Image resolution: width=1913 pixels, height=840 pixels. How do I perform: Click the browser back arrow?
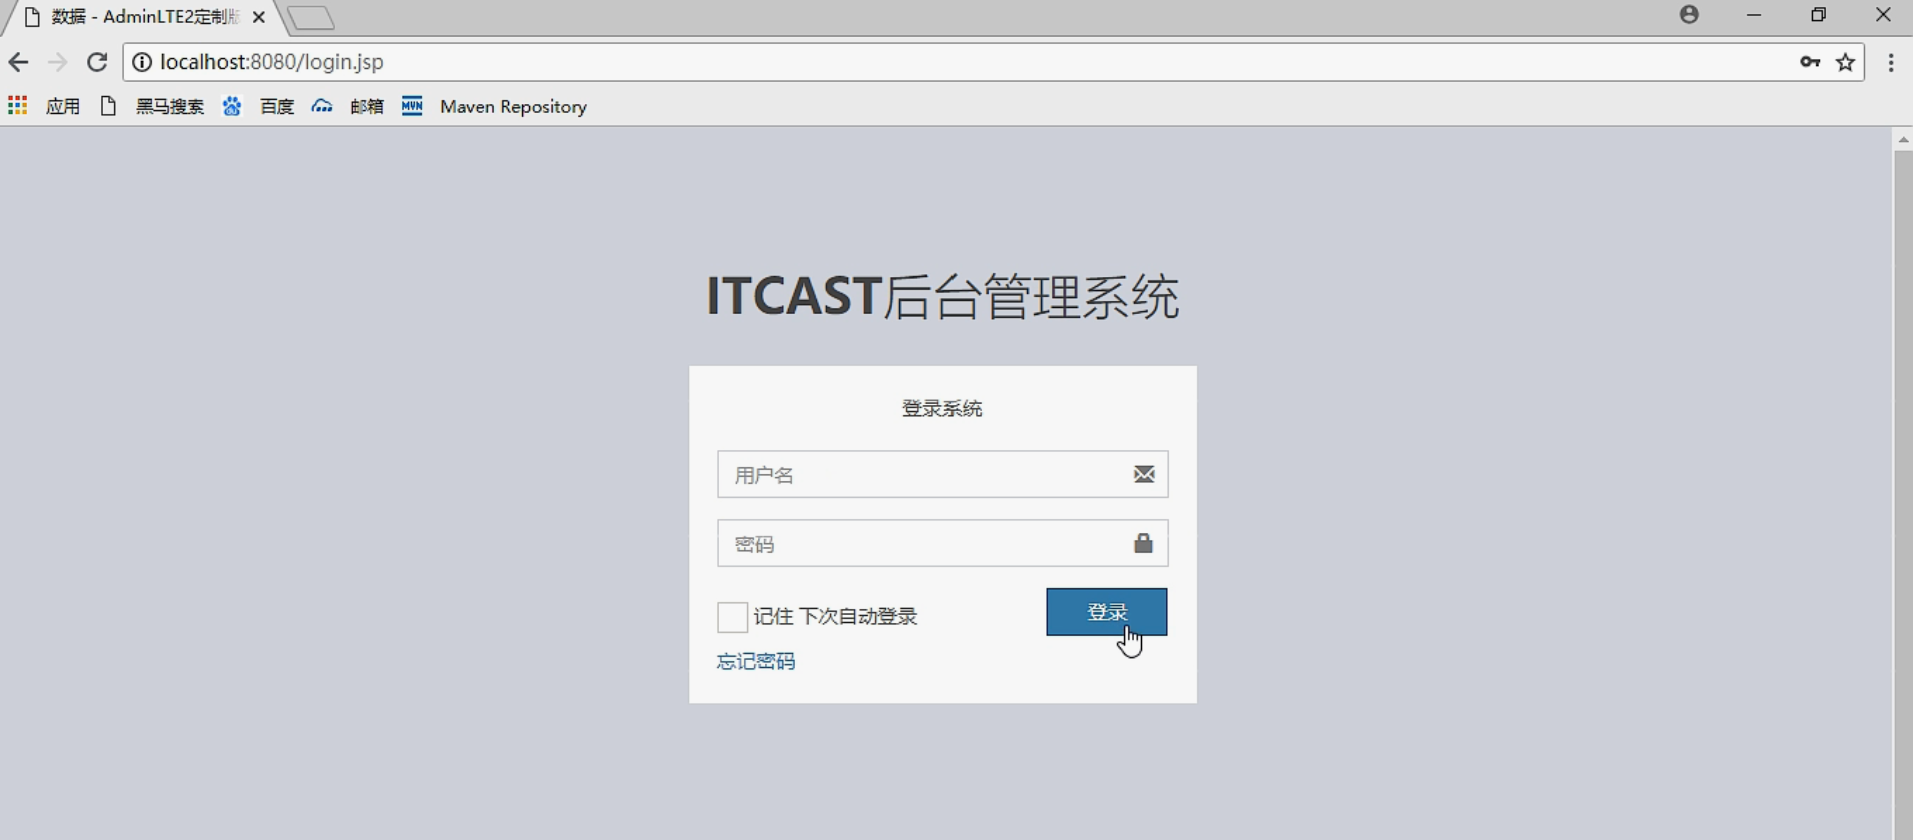[18, 62]
